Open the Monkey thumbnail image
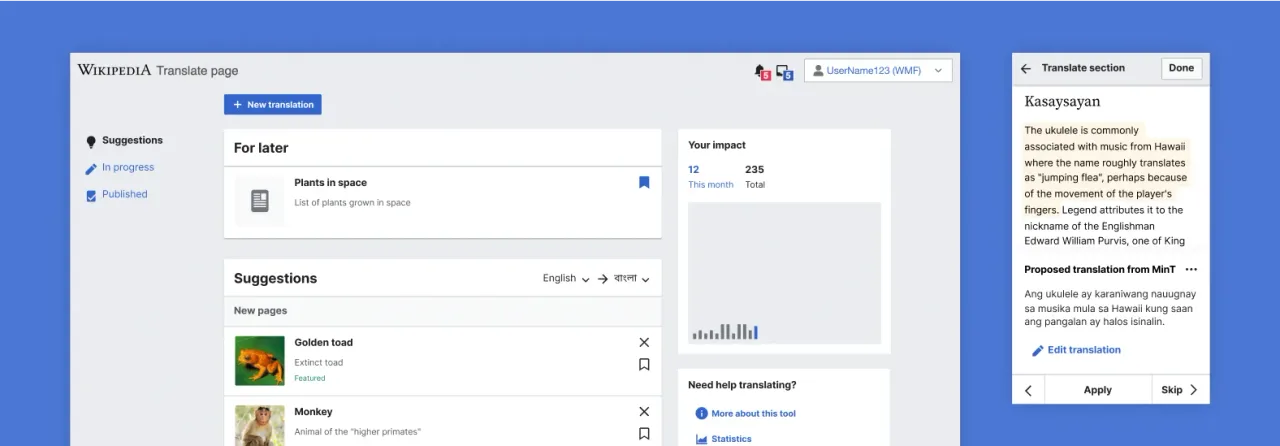 [259, 425]
